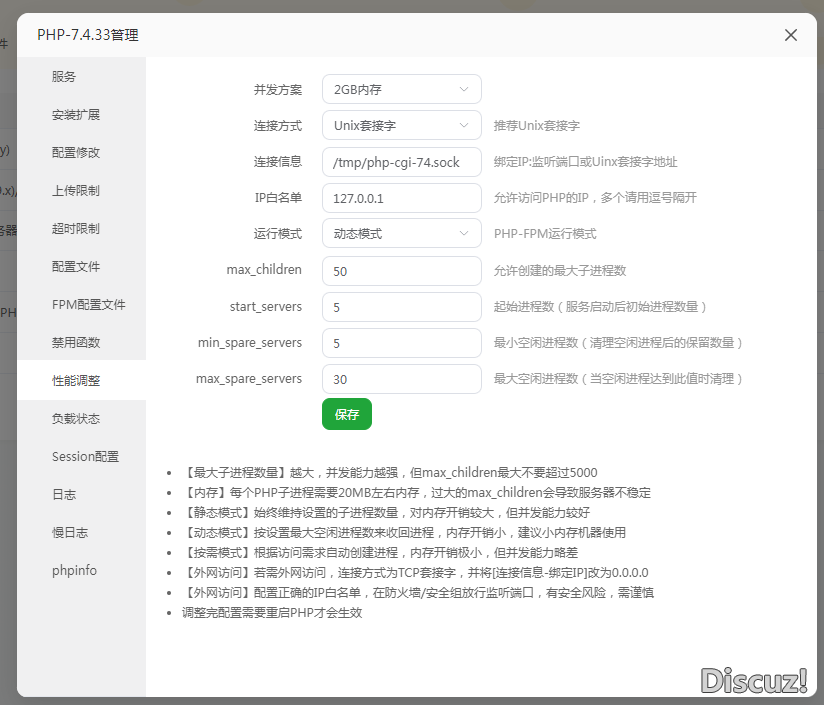
Task: Switch to the 配置修改 tab
Action: tap(76, 153)
